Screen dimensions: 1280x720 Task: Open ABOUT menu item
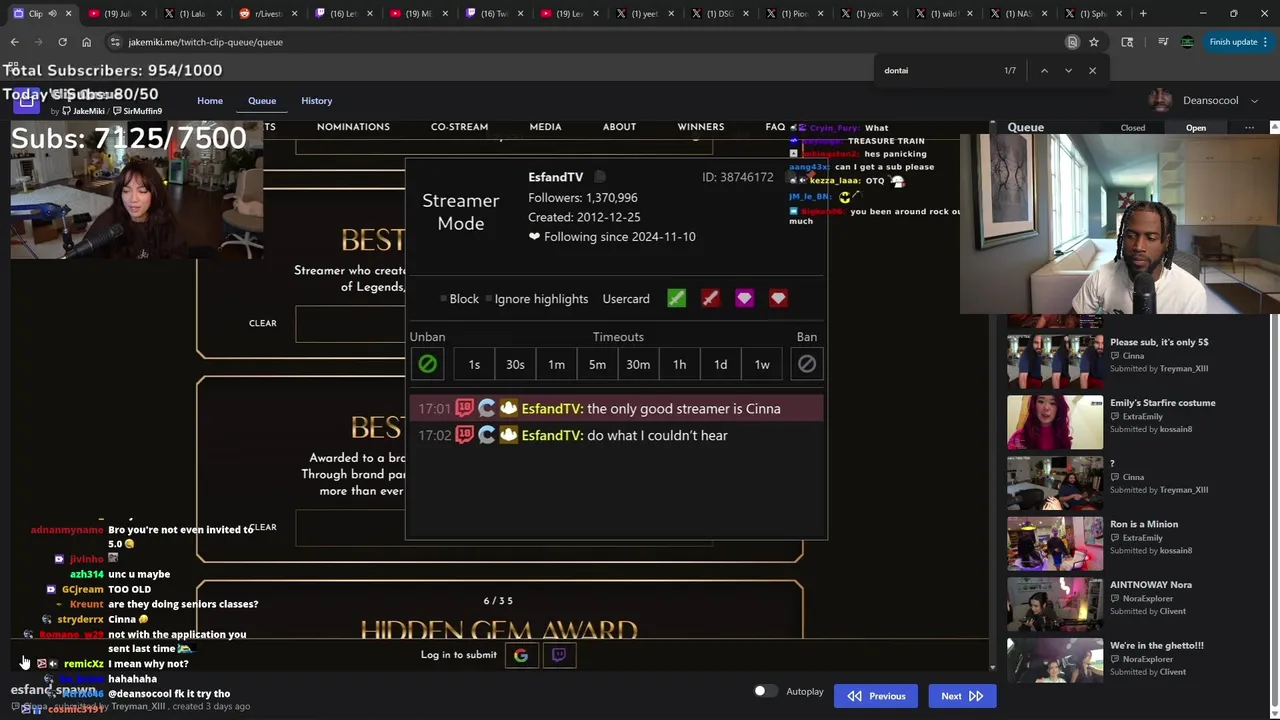[x=619, y=127]
